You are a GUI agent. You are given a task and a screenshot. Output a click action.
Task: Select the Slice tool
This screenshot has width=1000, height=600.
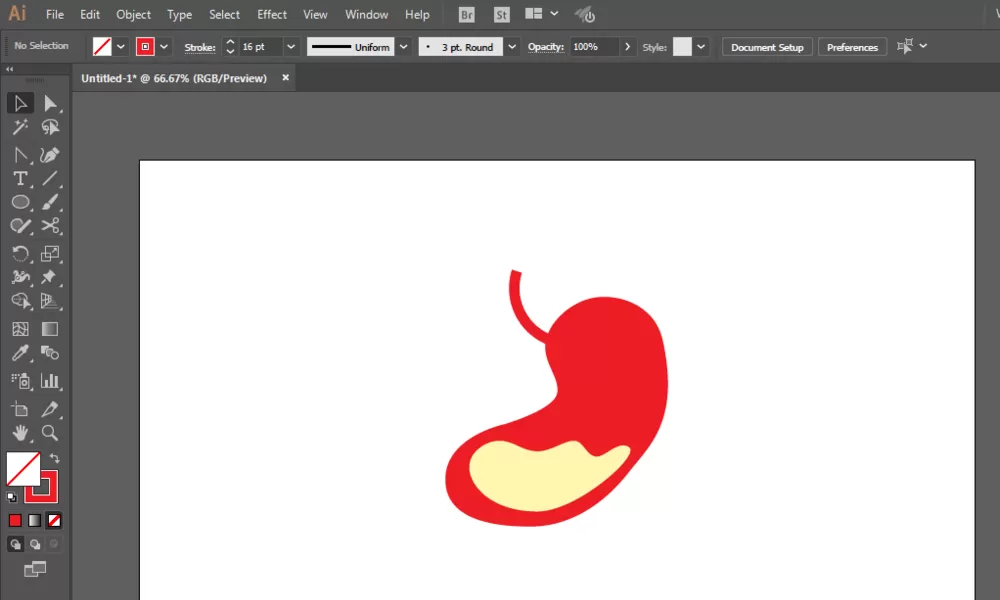click(x=50, y=409)
